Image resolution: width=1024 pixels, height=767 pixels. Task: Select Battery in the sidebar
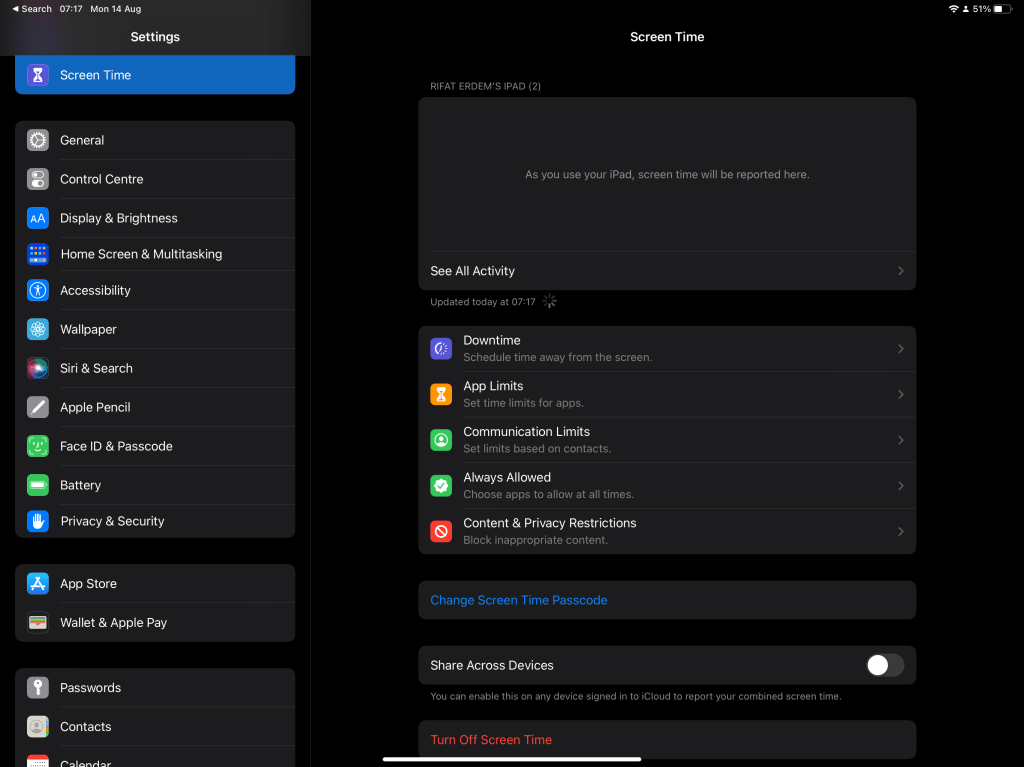[x=155, y=485]
